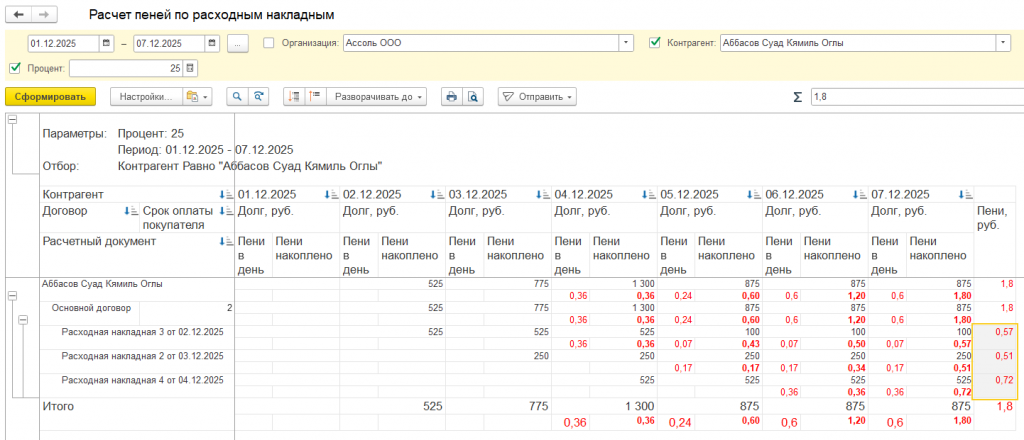Screen dimensions: 1024x440
Task: Click the back navigation arrow
Action: tap(19, 16)
